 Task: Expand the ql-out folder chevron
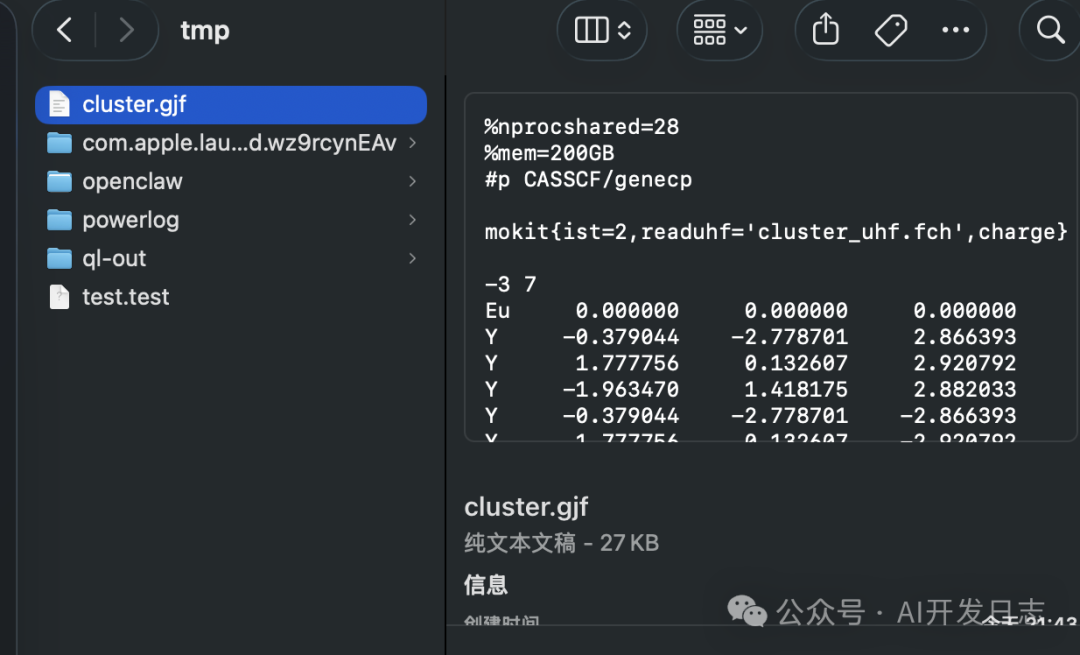point(412,259)
